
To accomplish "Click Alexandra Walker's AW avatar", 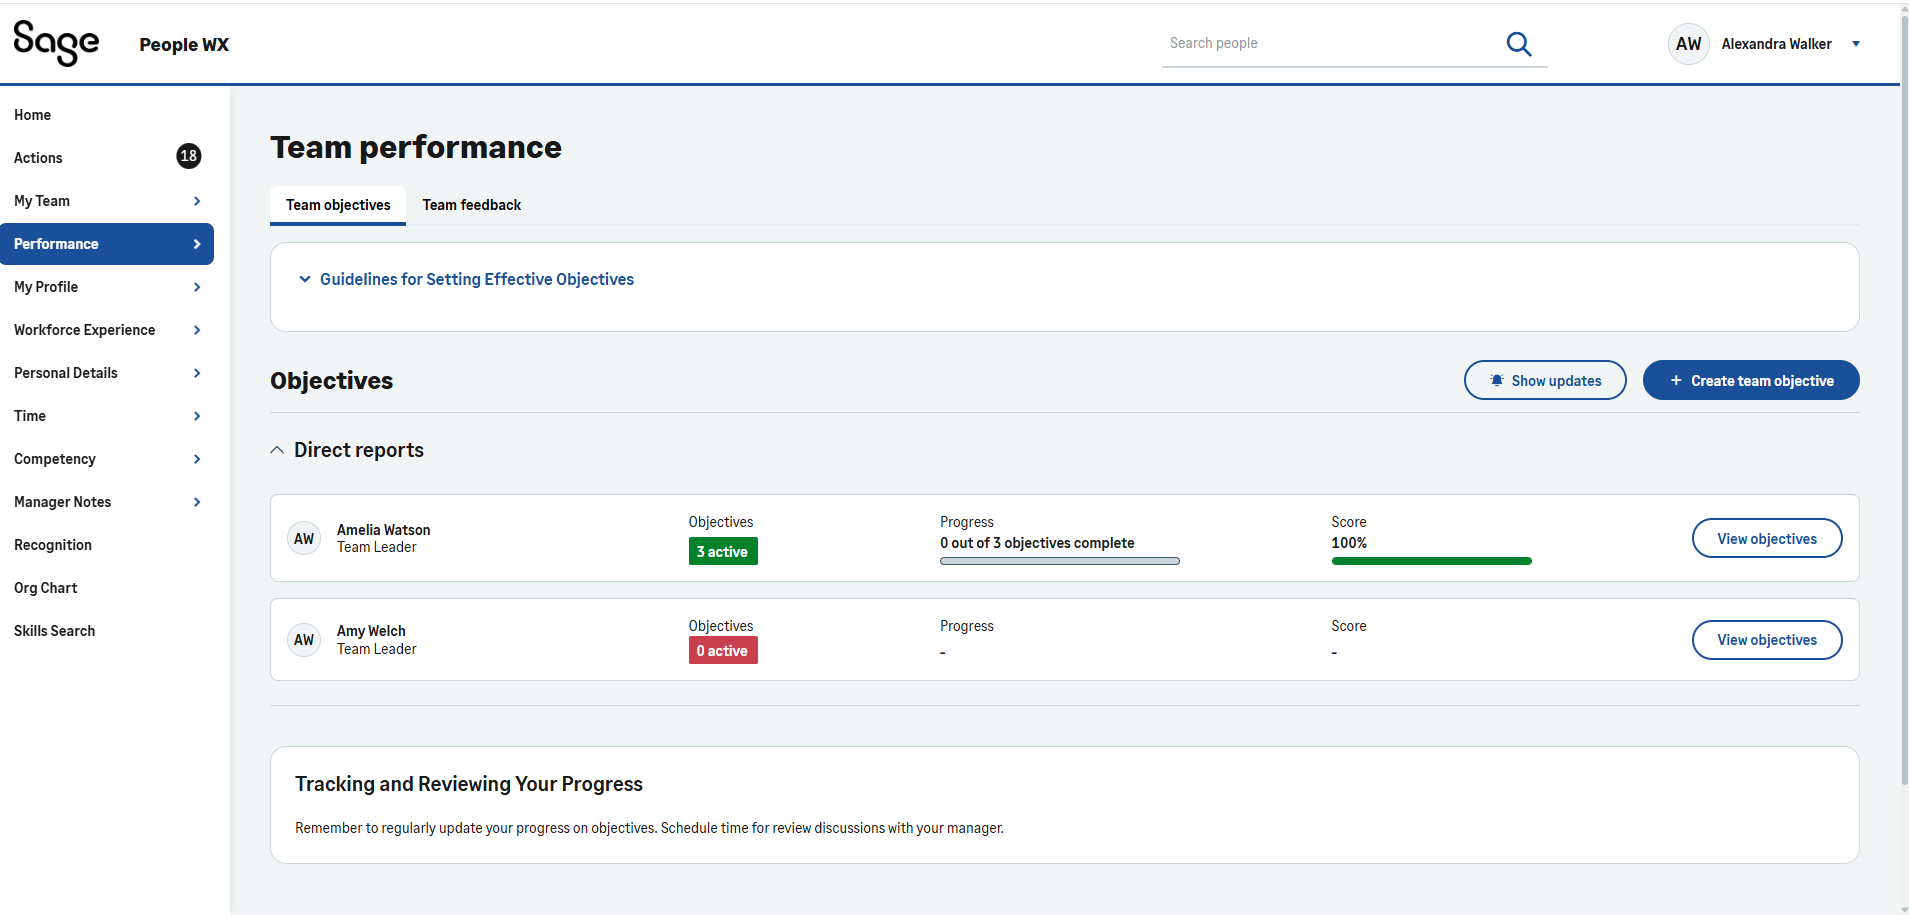I will 1688,44.
